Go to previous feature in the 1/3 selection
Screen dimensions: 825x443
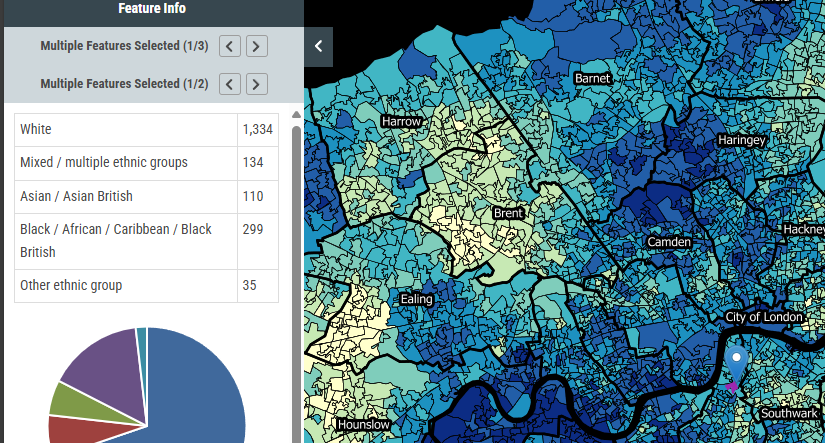pyautogui.click(x=230, y=46)
